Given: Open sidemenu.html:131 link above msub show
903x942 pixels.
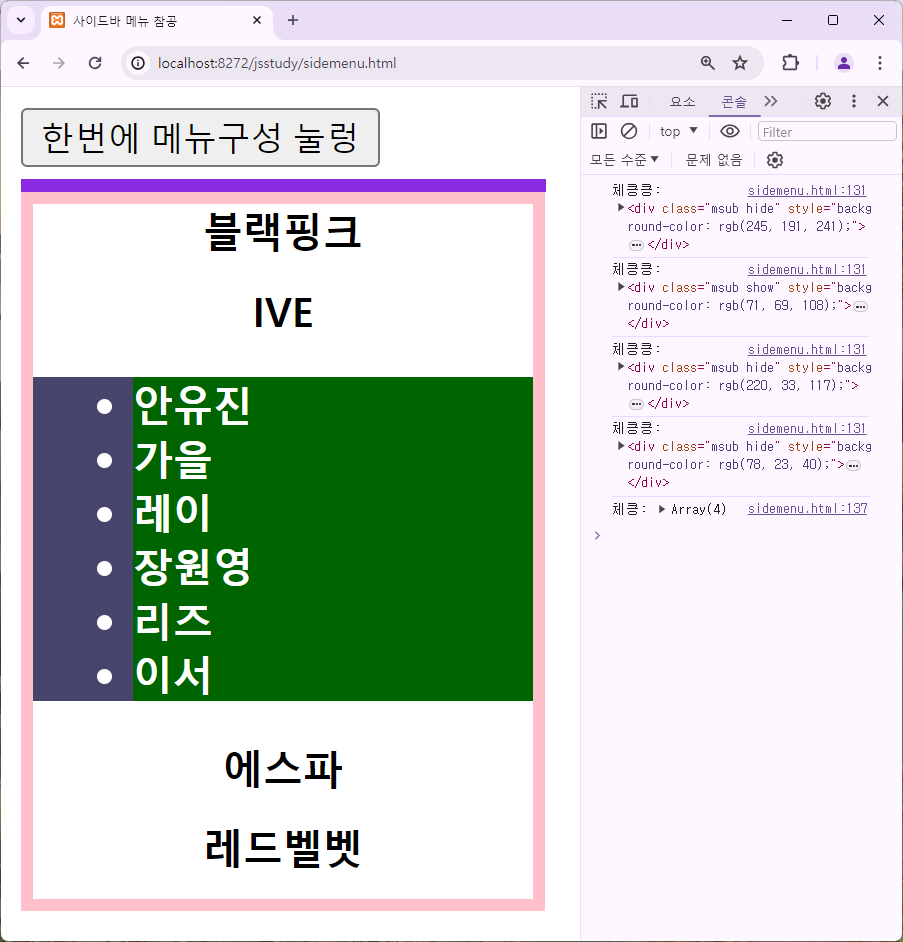Looking at the screenshot, I should (806, 270).
